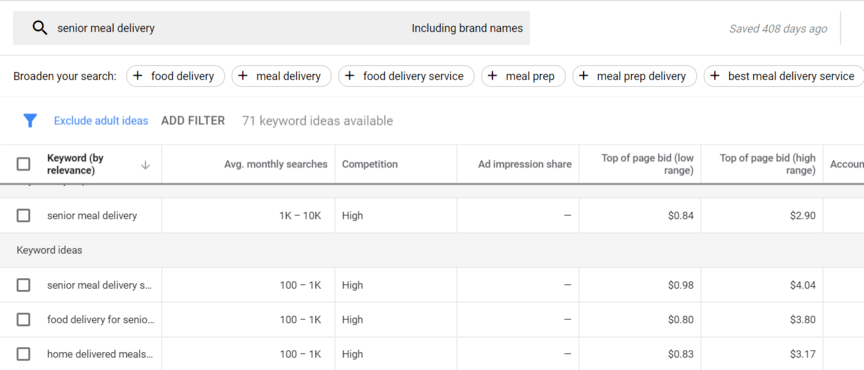
Task: Click the Keyword column sort arrow
Action: pyautogui.click(x=145, y=165)
